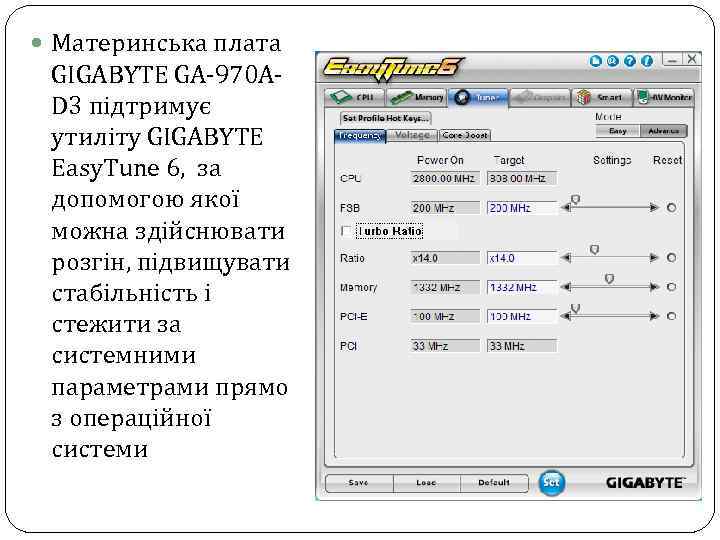Click the Save button

pyautogui.click(x=359, y=483)
